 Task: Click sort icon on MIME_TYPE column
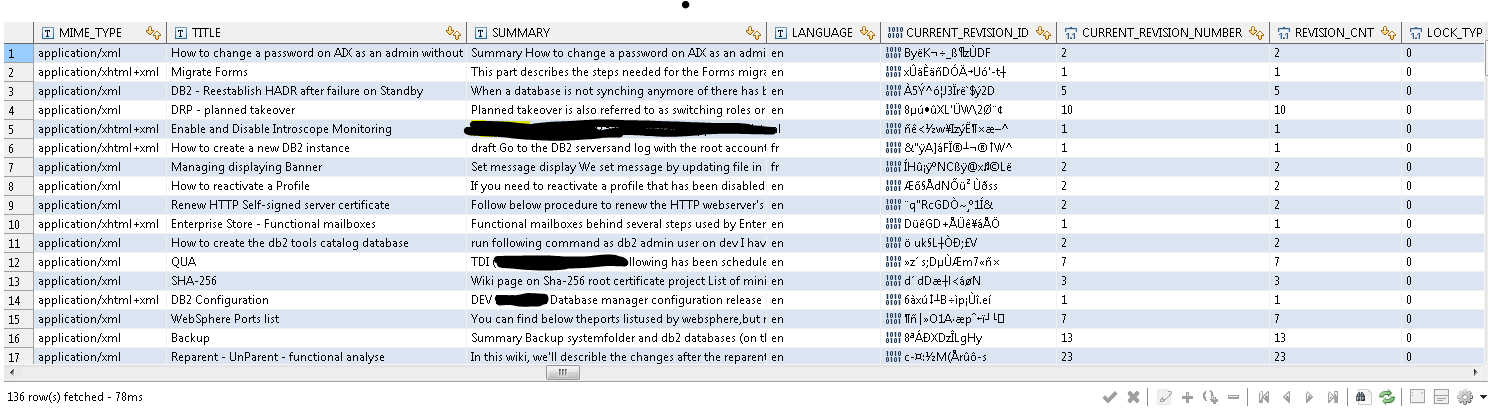click(x=152, y=33)
